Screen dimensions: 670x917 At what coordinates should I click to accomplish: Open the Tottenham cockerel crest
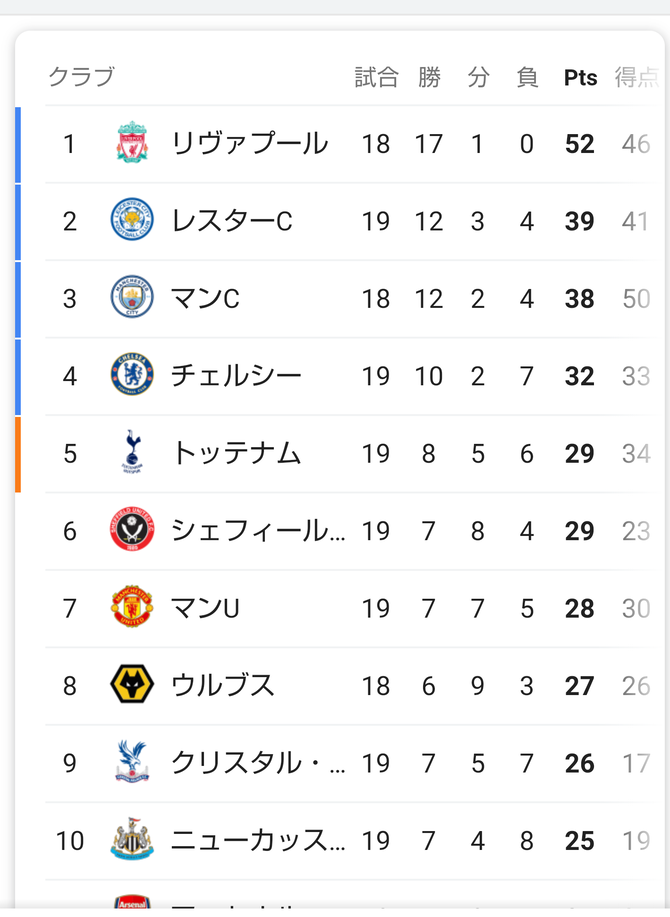pyautogui.click(x=132, y=452)
